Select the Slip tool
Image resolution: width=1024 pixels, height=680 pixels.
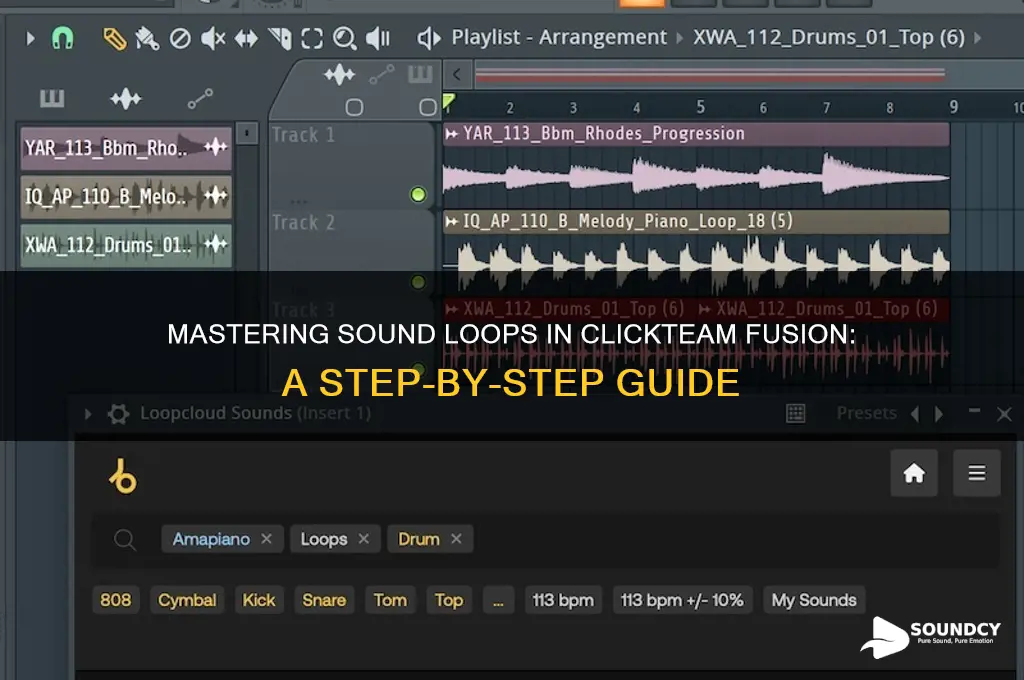click(x=246, y=39)
